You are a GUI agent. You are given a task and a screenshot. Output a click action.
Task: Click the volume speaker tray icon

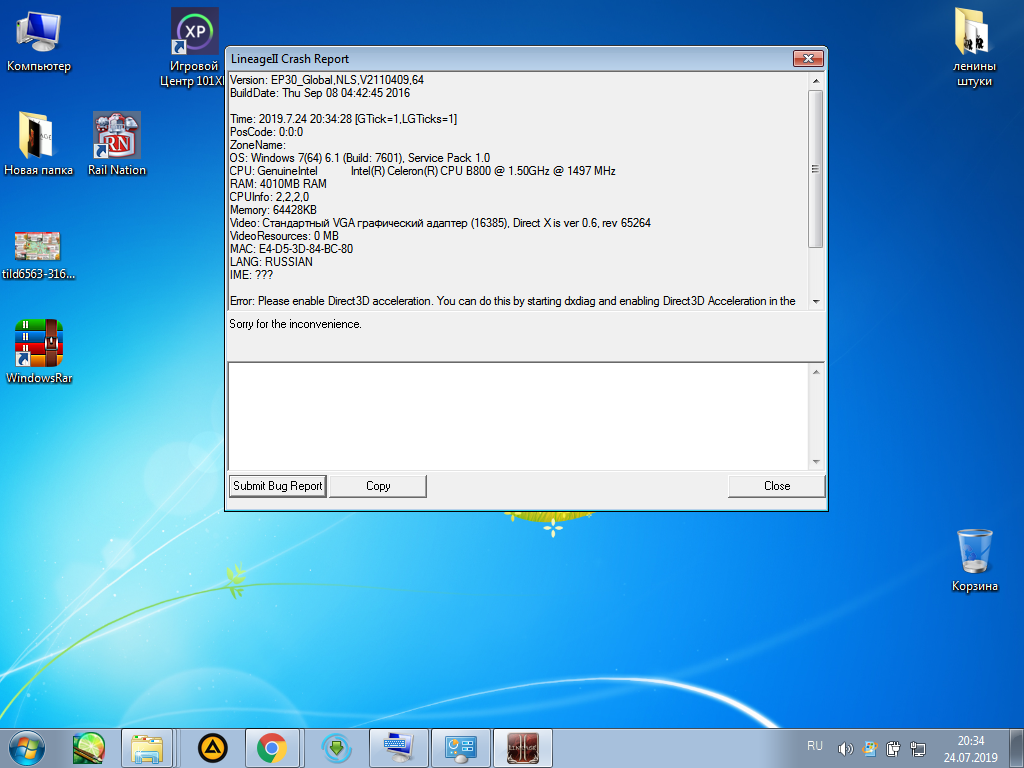[845, 748]
